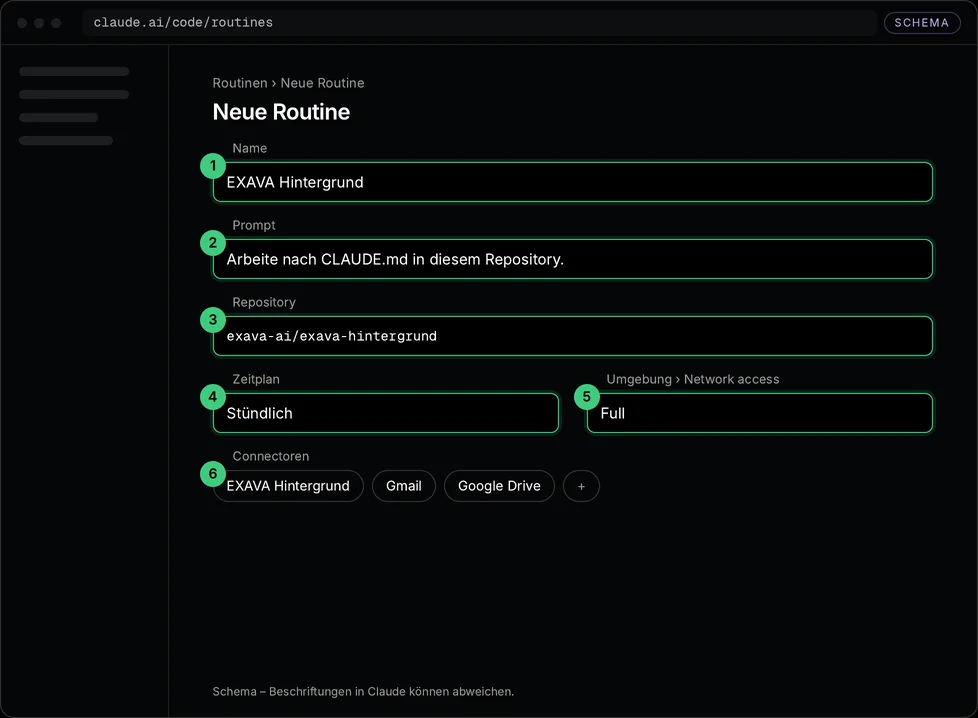Click the Prompt field mentioning CLAUDE.md
978x718 pixels.
pyautogui.click(x=573, y=259)
